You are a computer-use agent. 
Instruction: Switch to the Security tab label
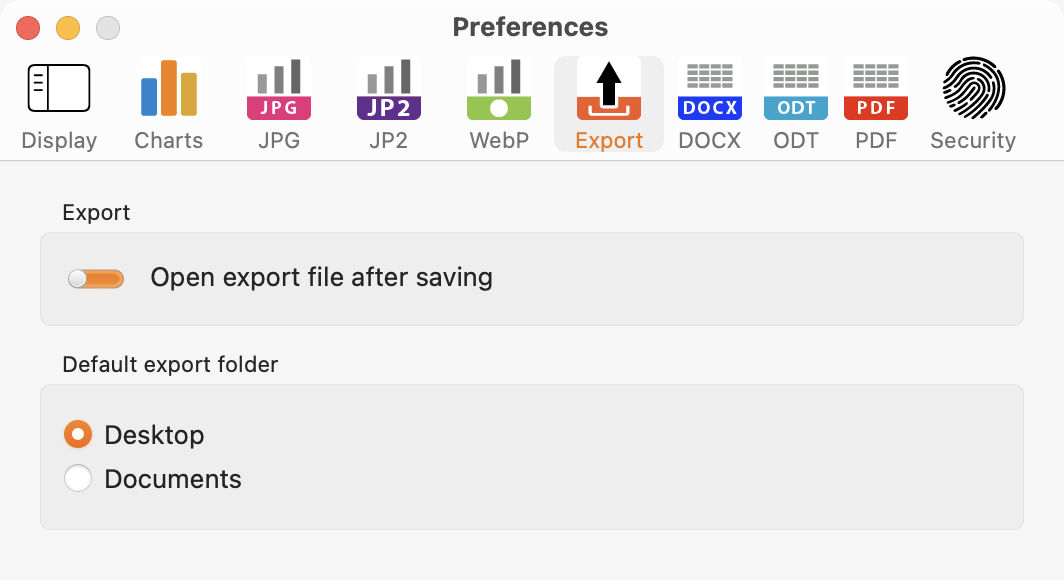[973, 141]
